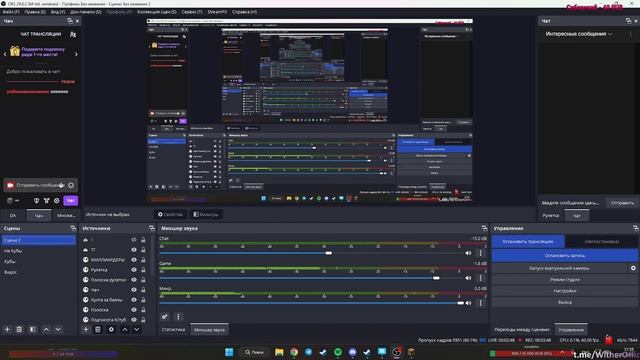Viewport: 640px width, 360px height.
Task: Remove selected scene using trash icon
Action: click(x=19, y=329)
